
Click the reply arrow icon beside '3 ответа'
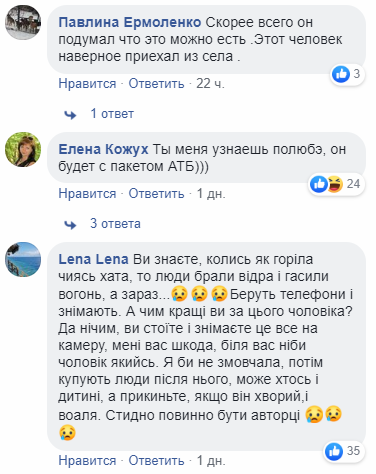coord(70,225)
